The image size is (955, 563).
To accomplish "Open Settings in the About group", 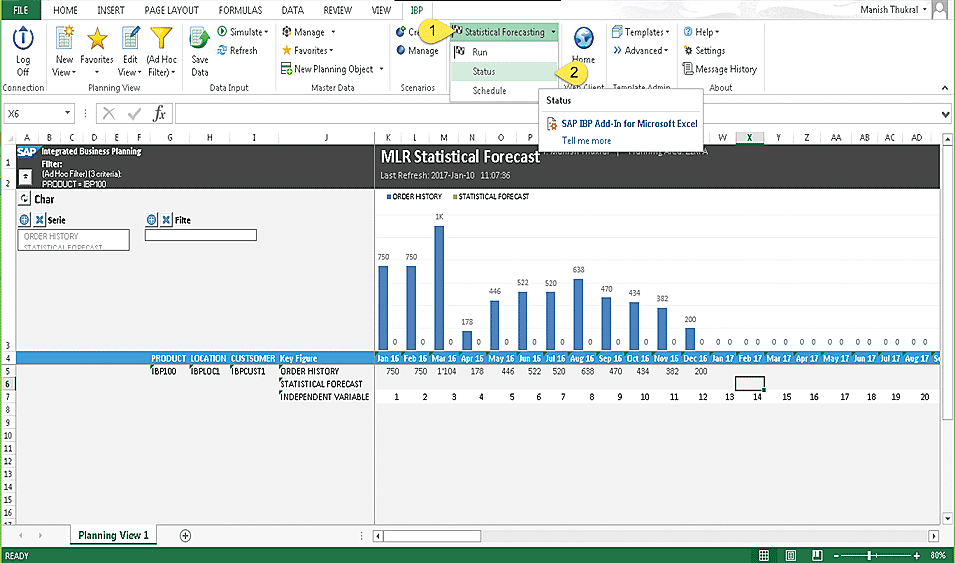I will (x=704, y=51).
